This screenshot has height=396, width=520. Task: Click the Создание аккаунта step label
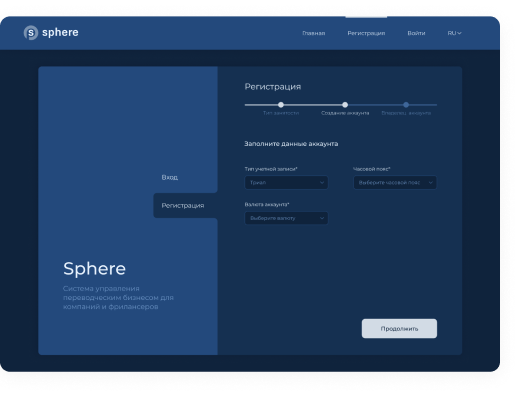[345, 113]
